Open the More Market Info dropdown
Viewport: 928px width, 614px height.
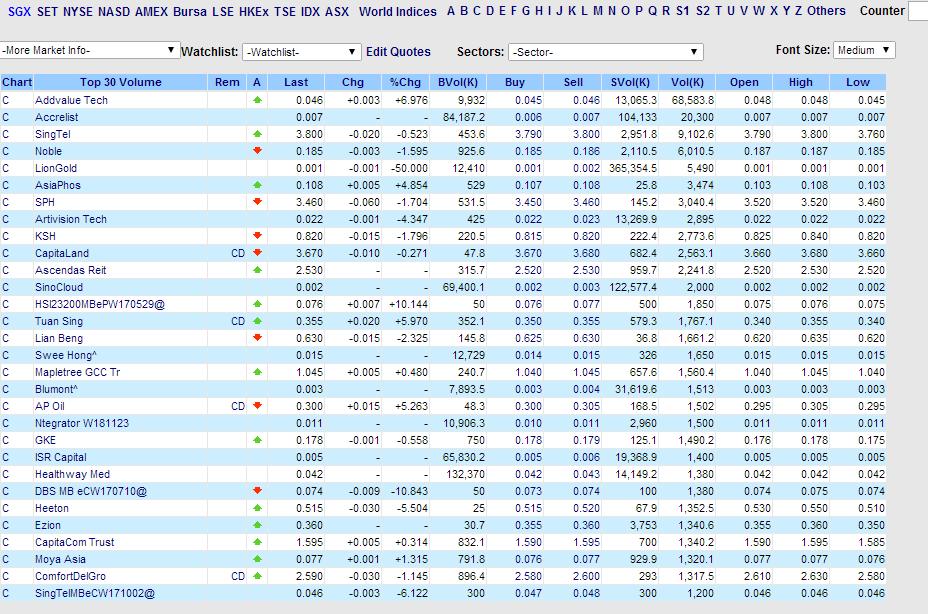click(x=89, y=50)
